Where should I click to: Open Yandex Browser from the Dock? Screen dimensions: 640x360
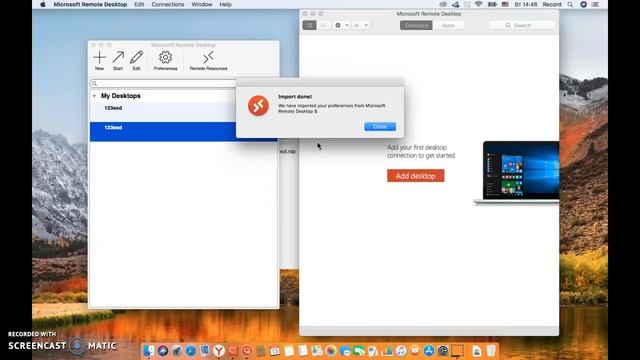(x=219, y=350)
